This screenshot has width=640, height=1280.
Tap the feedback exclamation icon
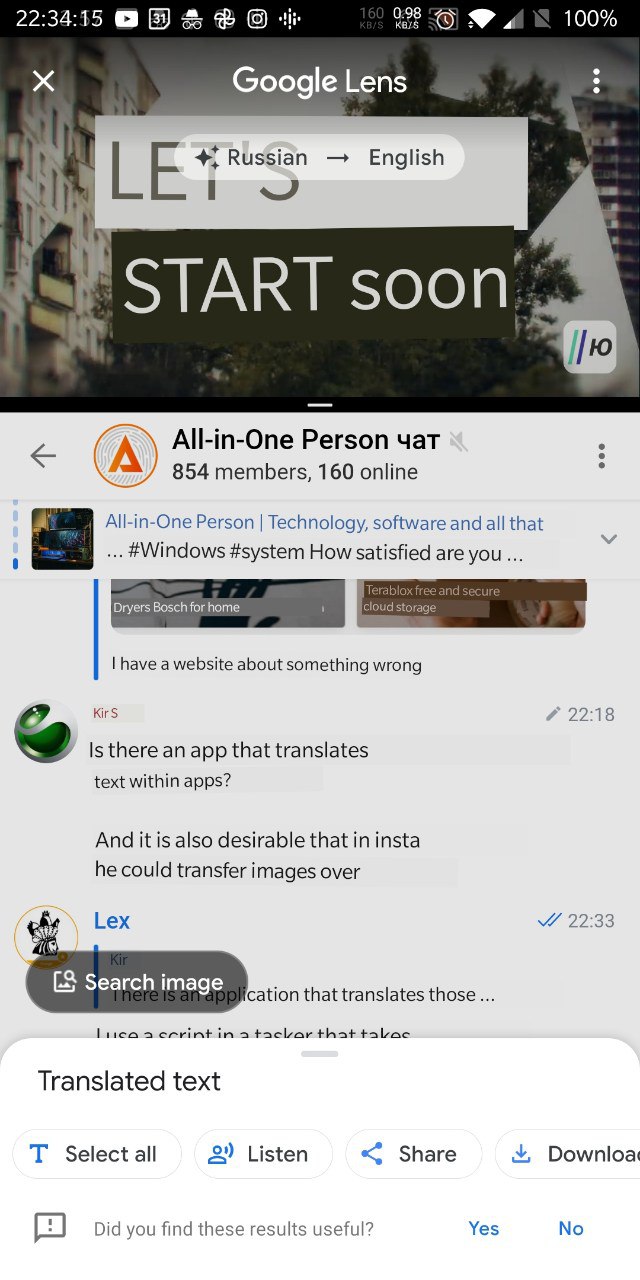pyautogui.click(x=50, y=1228)
